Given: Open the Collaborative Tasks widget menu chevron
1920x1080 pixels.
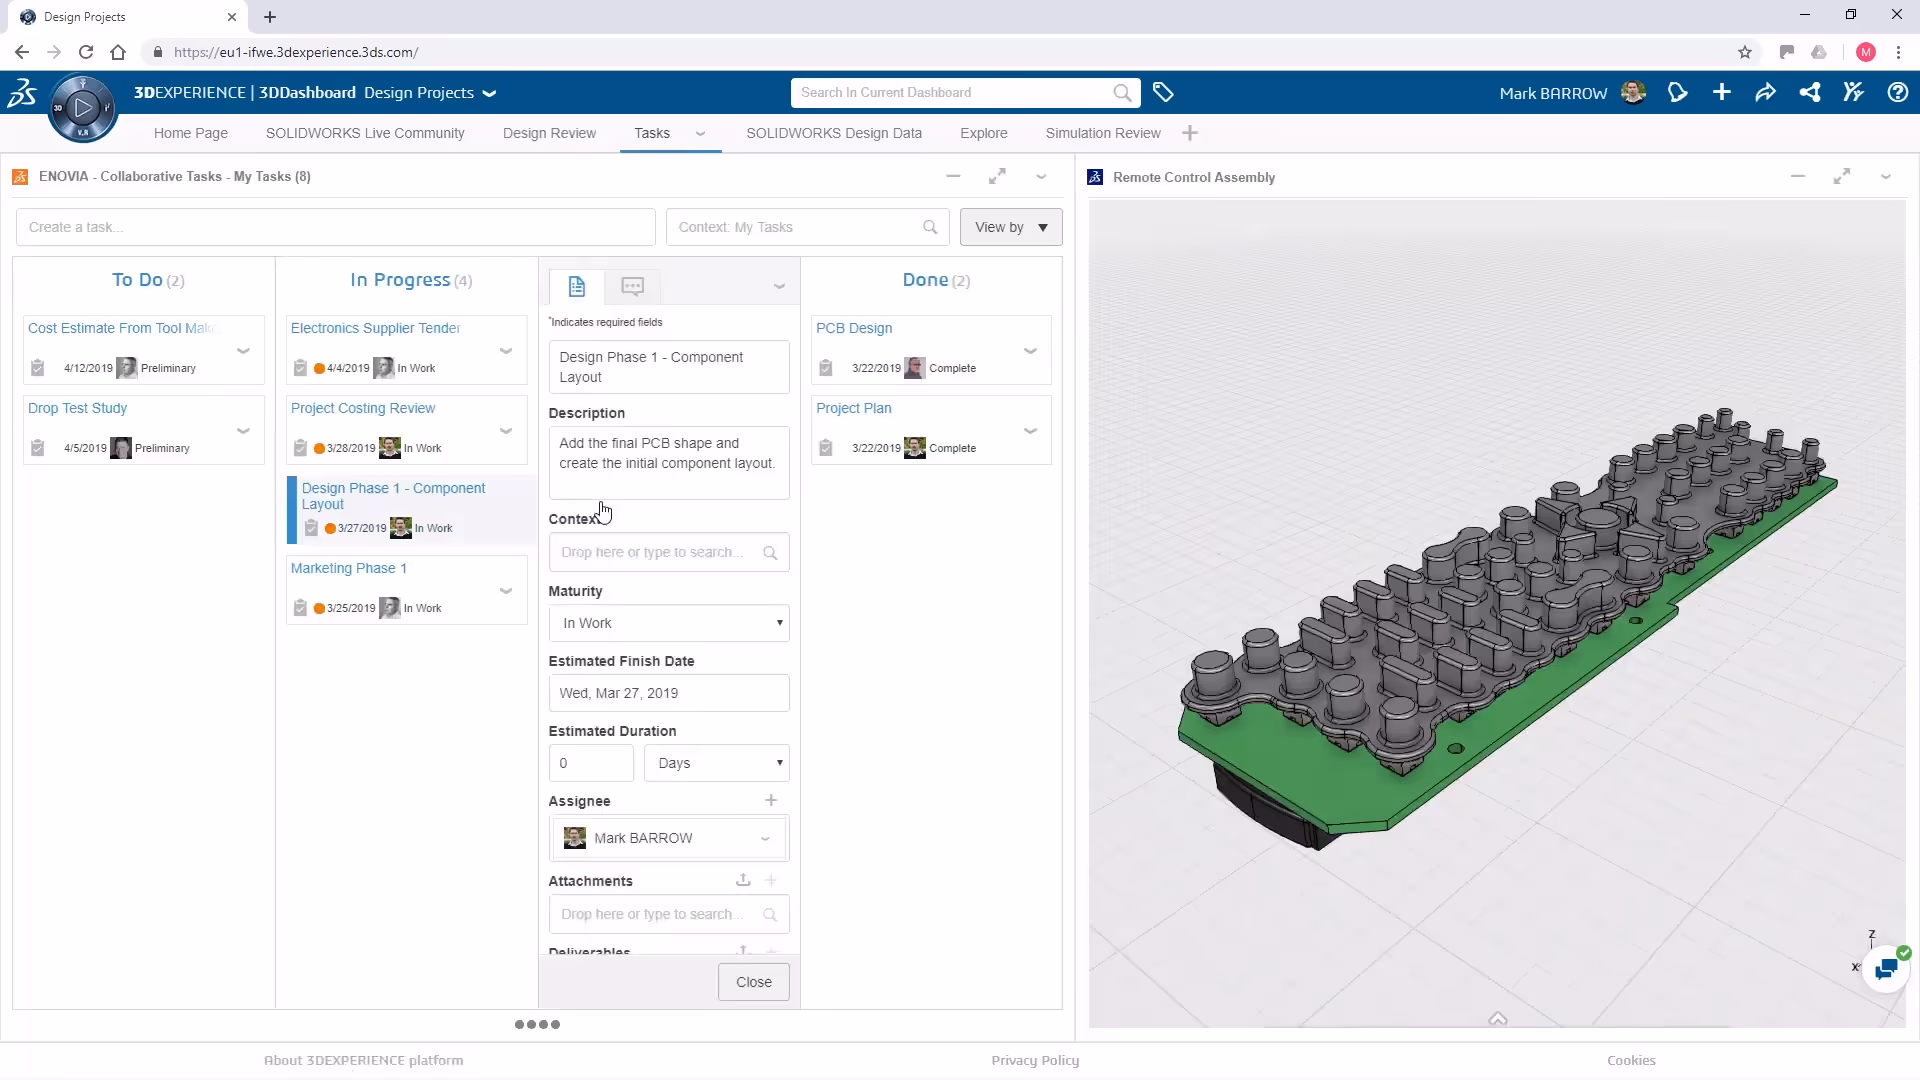Looking at the screenshot, I should click(1041, 177).
